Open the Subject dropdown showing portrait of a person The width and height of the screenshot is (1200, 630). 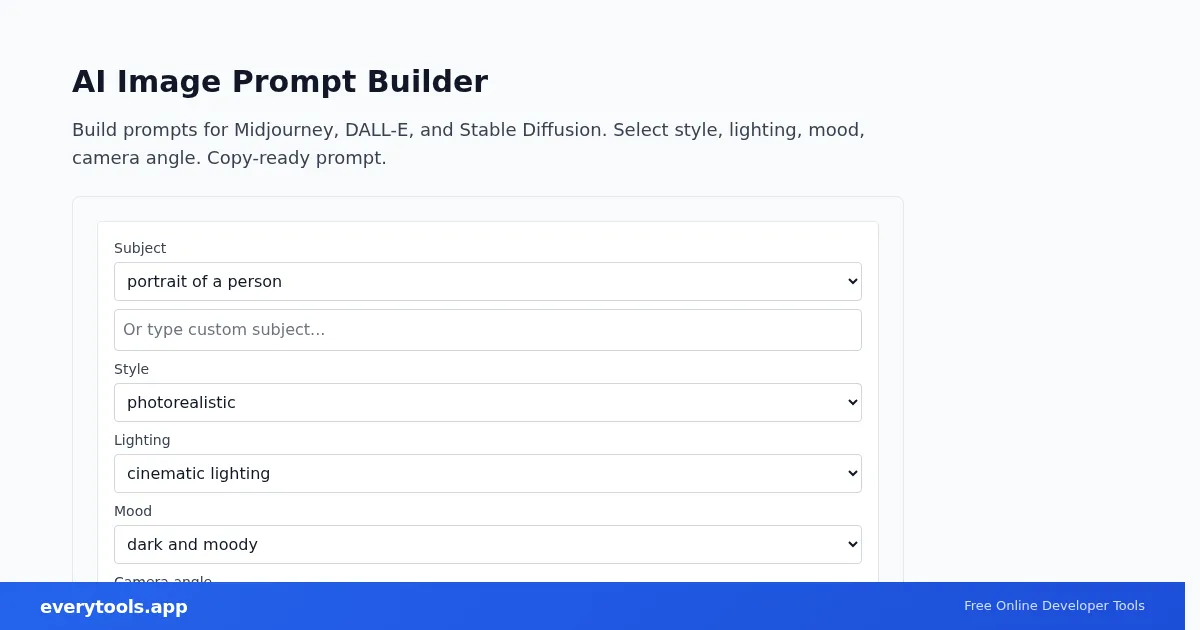(487, 282)
